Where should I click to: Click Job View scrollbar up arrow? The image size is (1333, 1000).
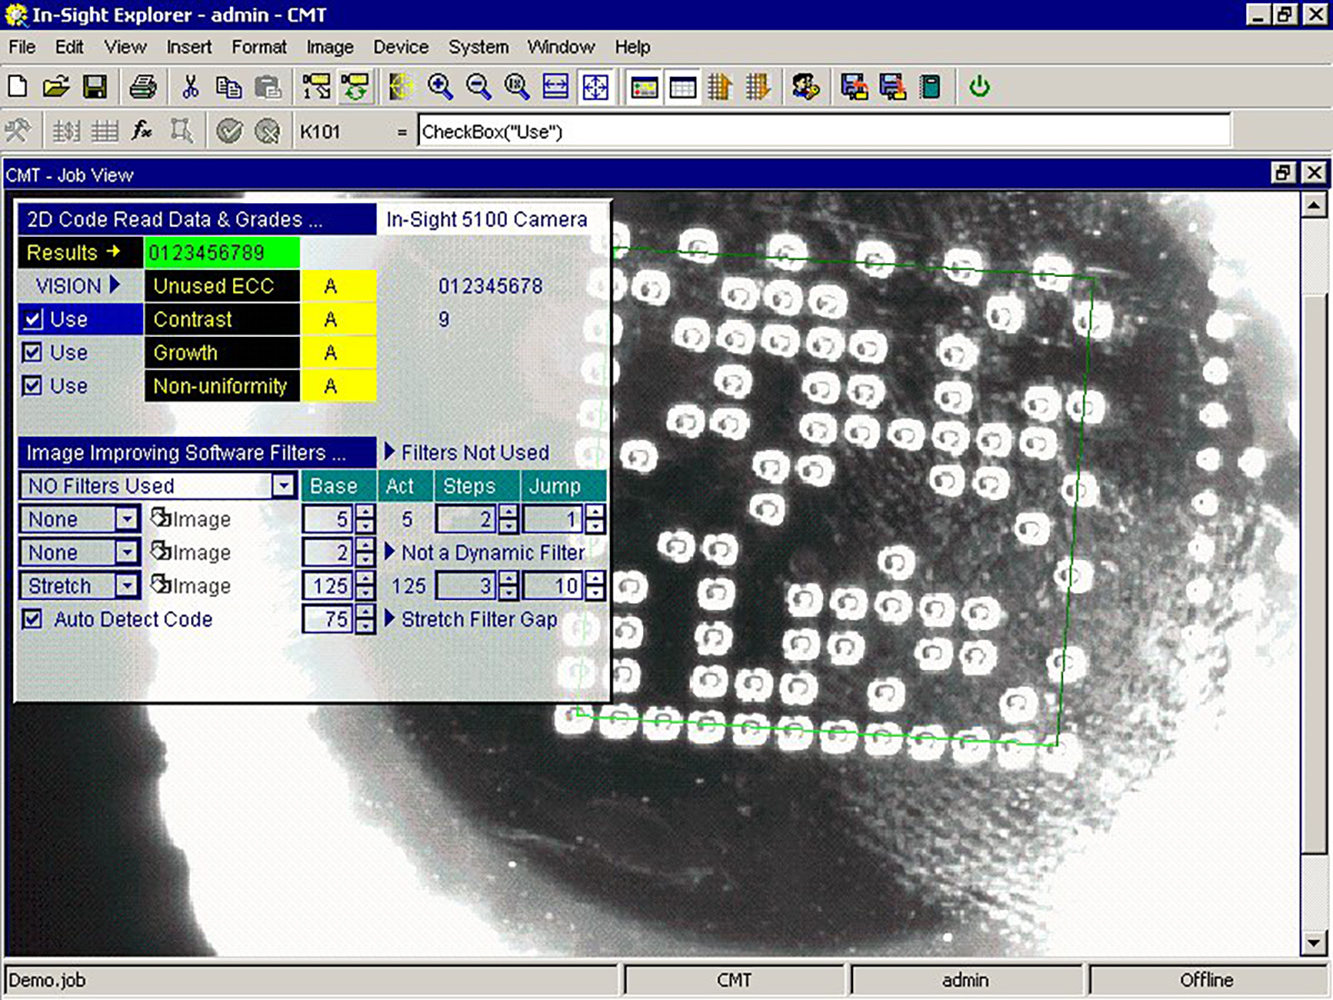tap(1314, 205)
